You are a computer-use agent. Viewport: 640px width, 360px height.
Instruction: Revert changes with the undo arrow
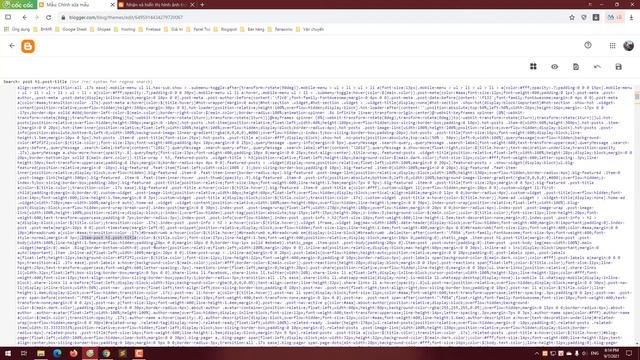pyautogui.click(x=597, y=67)
